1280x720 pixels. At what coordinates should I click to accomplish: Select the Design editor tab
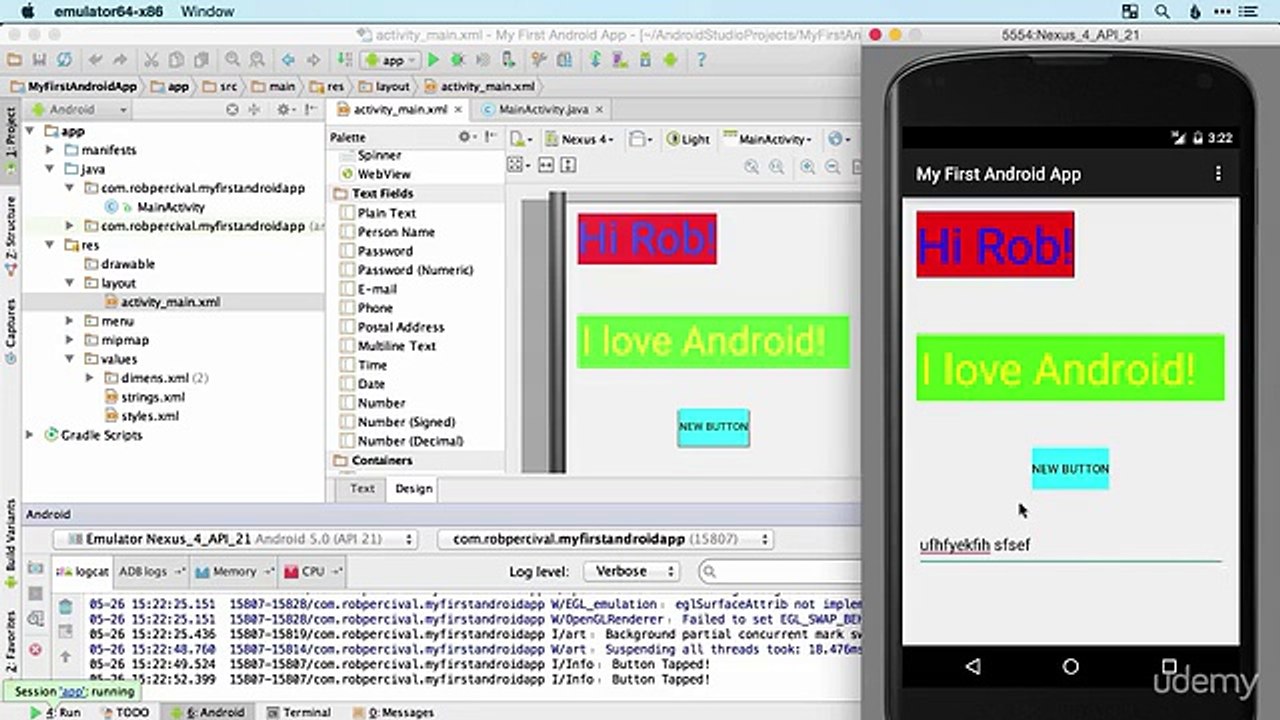point(413,489)
